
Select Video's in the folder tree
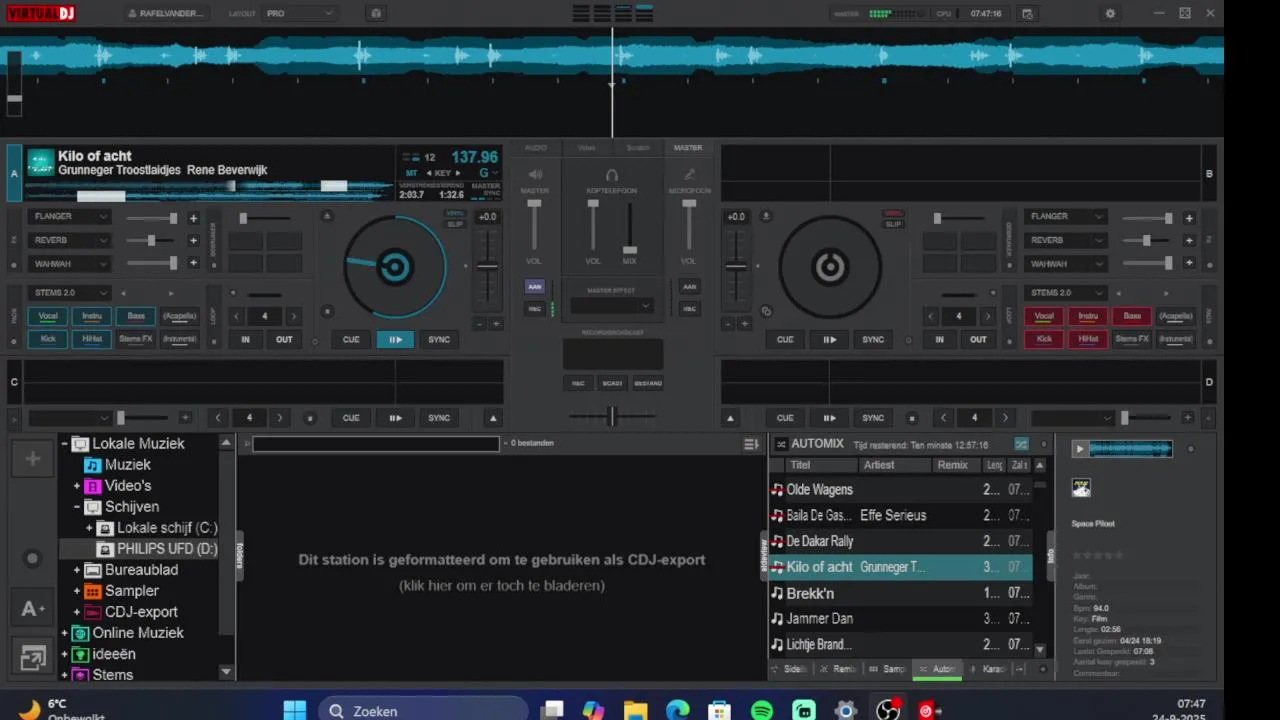(128, 486)
